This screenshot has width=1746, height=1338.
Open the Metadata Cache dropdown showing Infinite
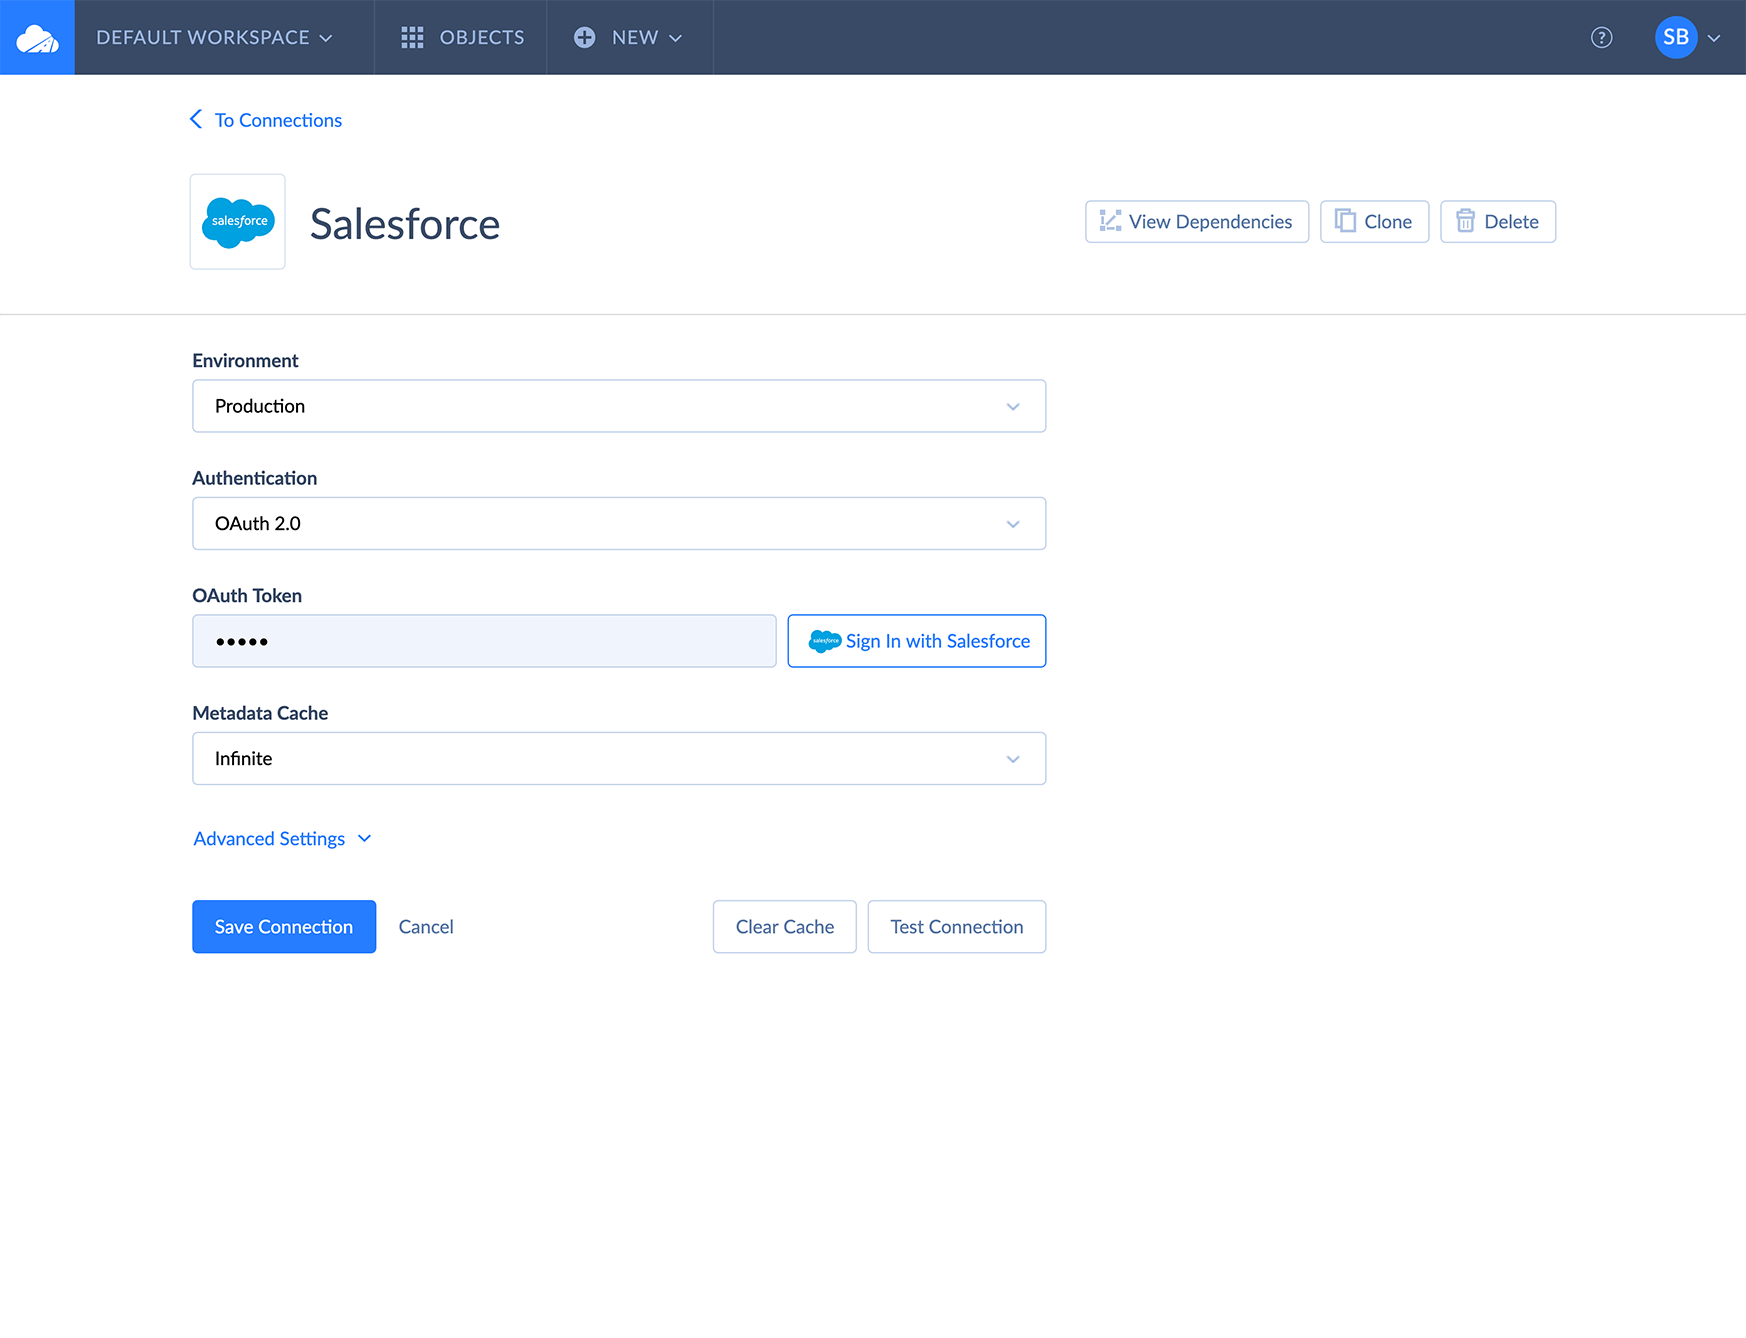pyautogui.click(x=618, y=758)
